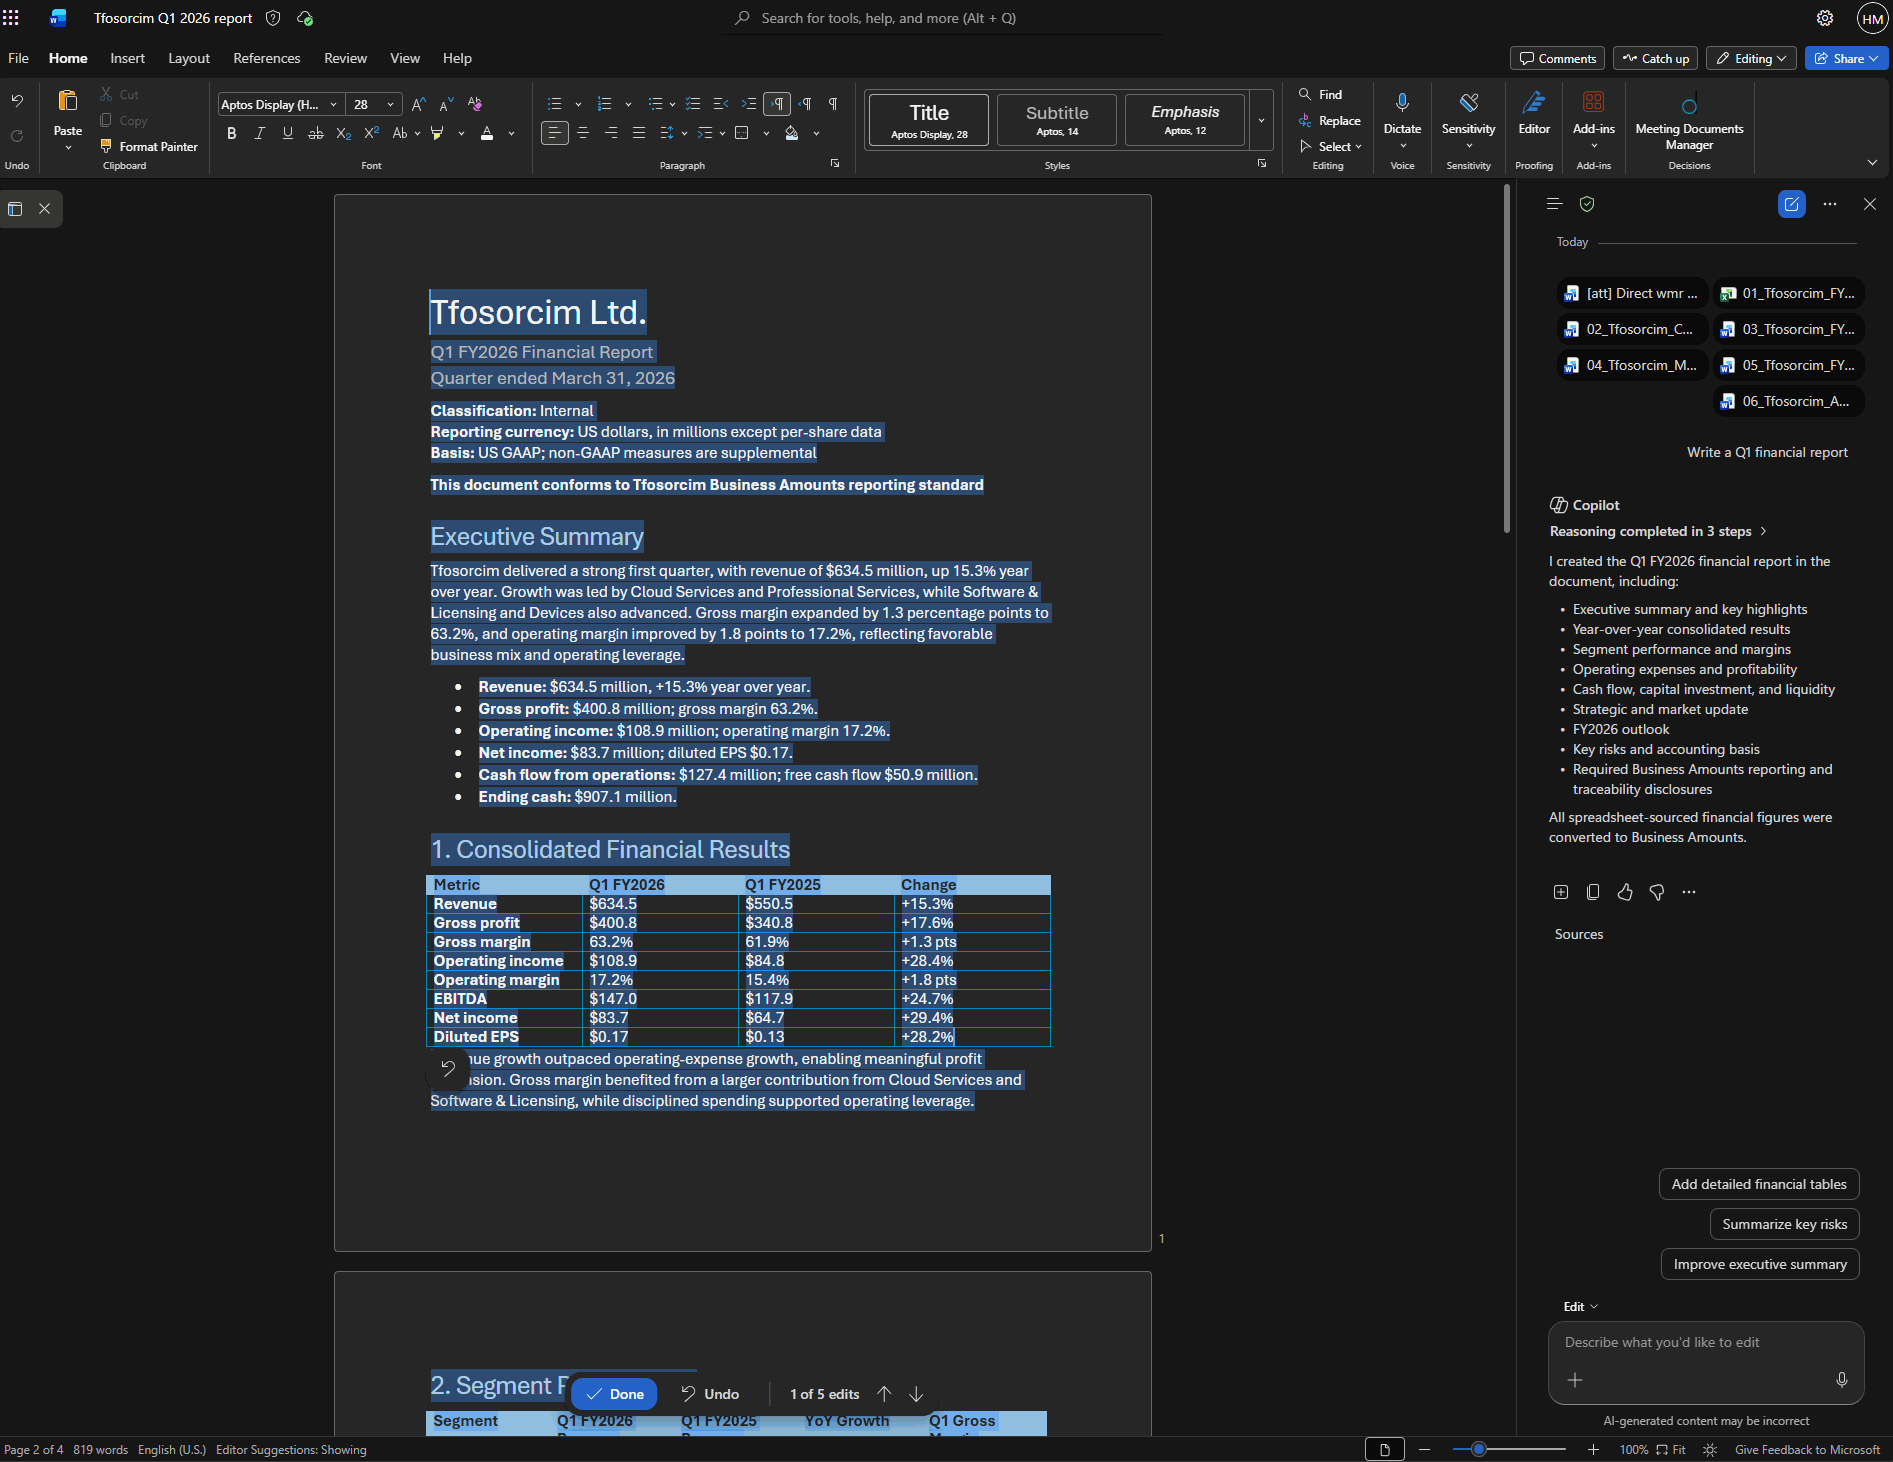Apply superscript formatting

(x=372, y=133)
